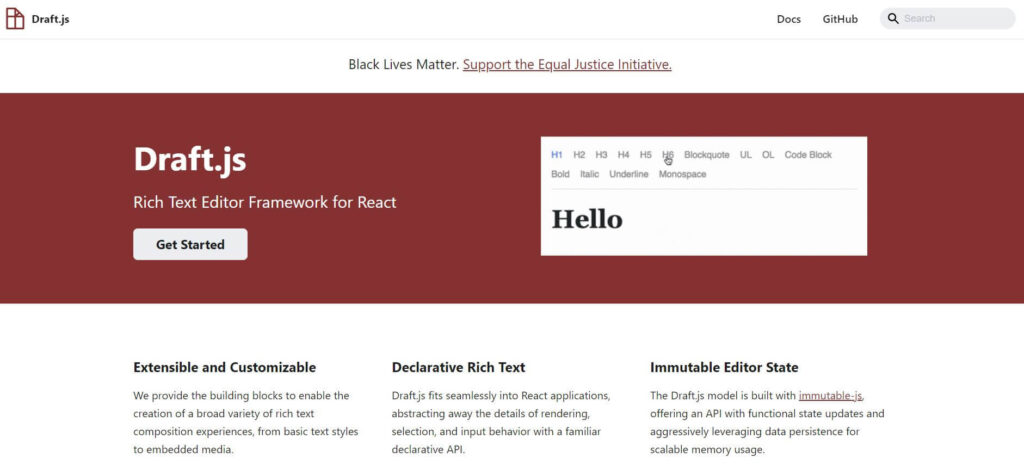Apply the H5 heading style
The width and height of the screenshot is (1024, 470).
(x=646, y=155)
